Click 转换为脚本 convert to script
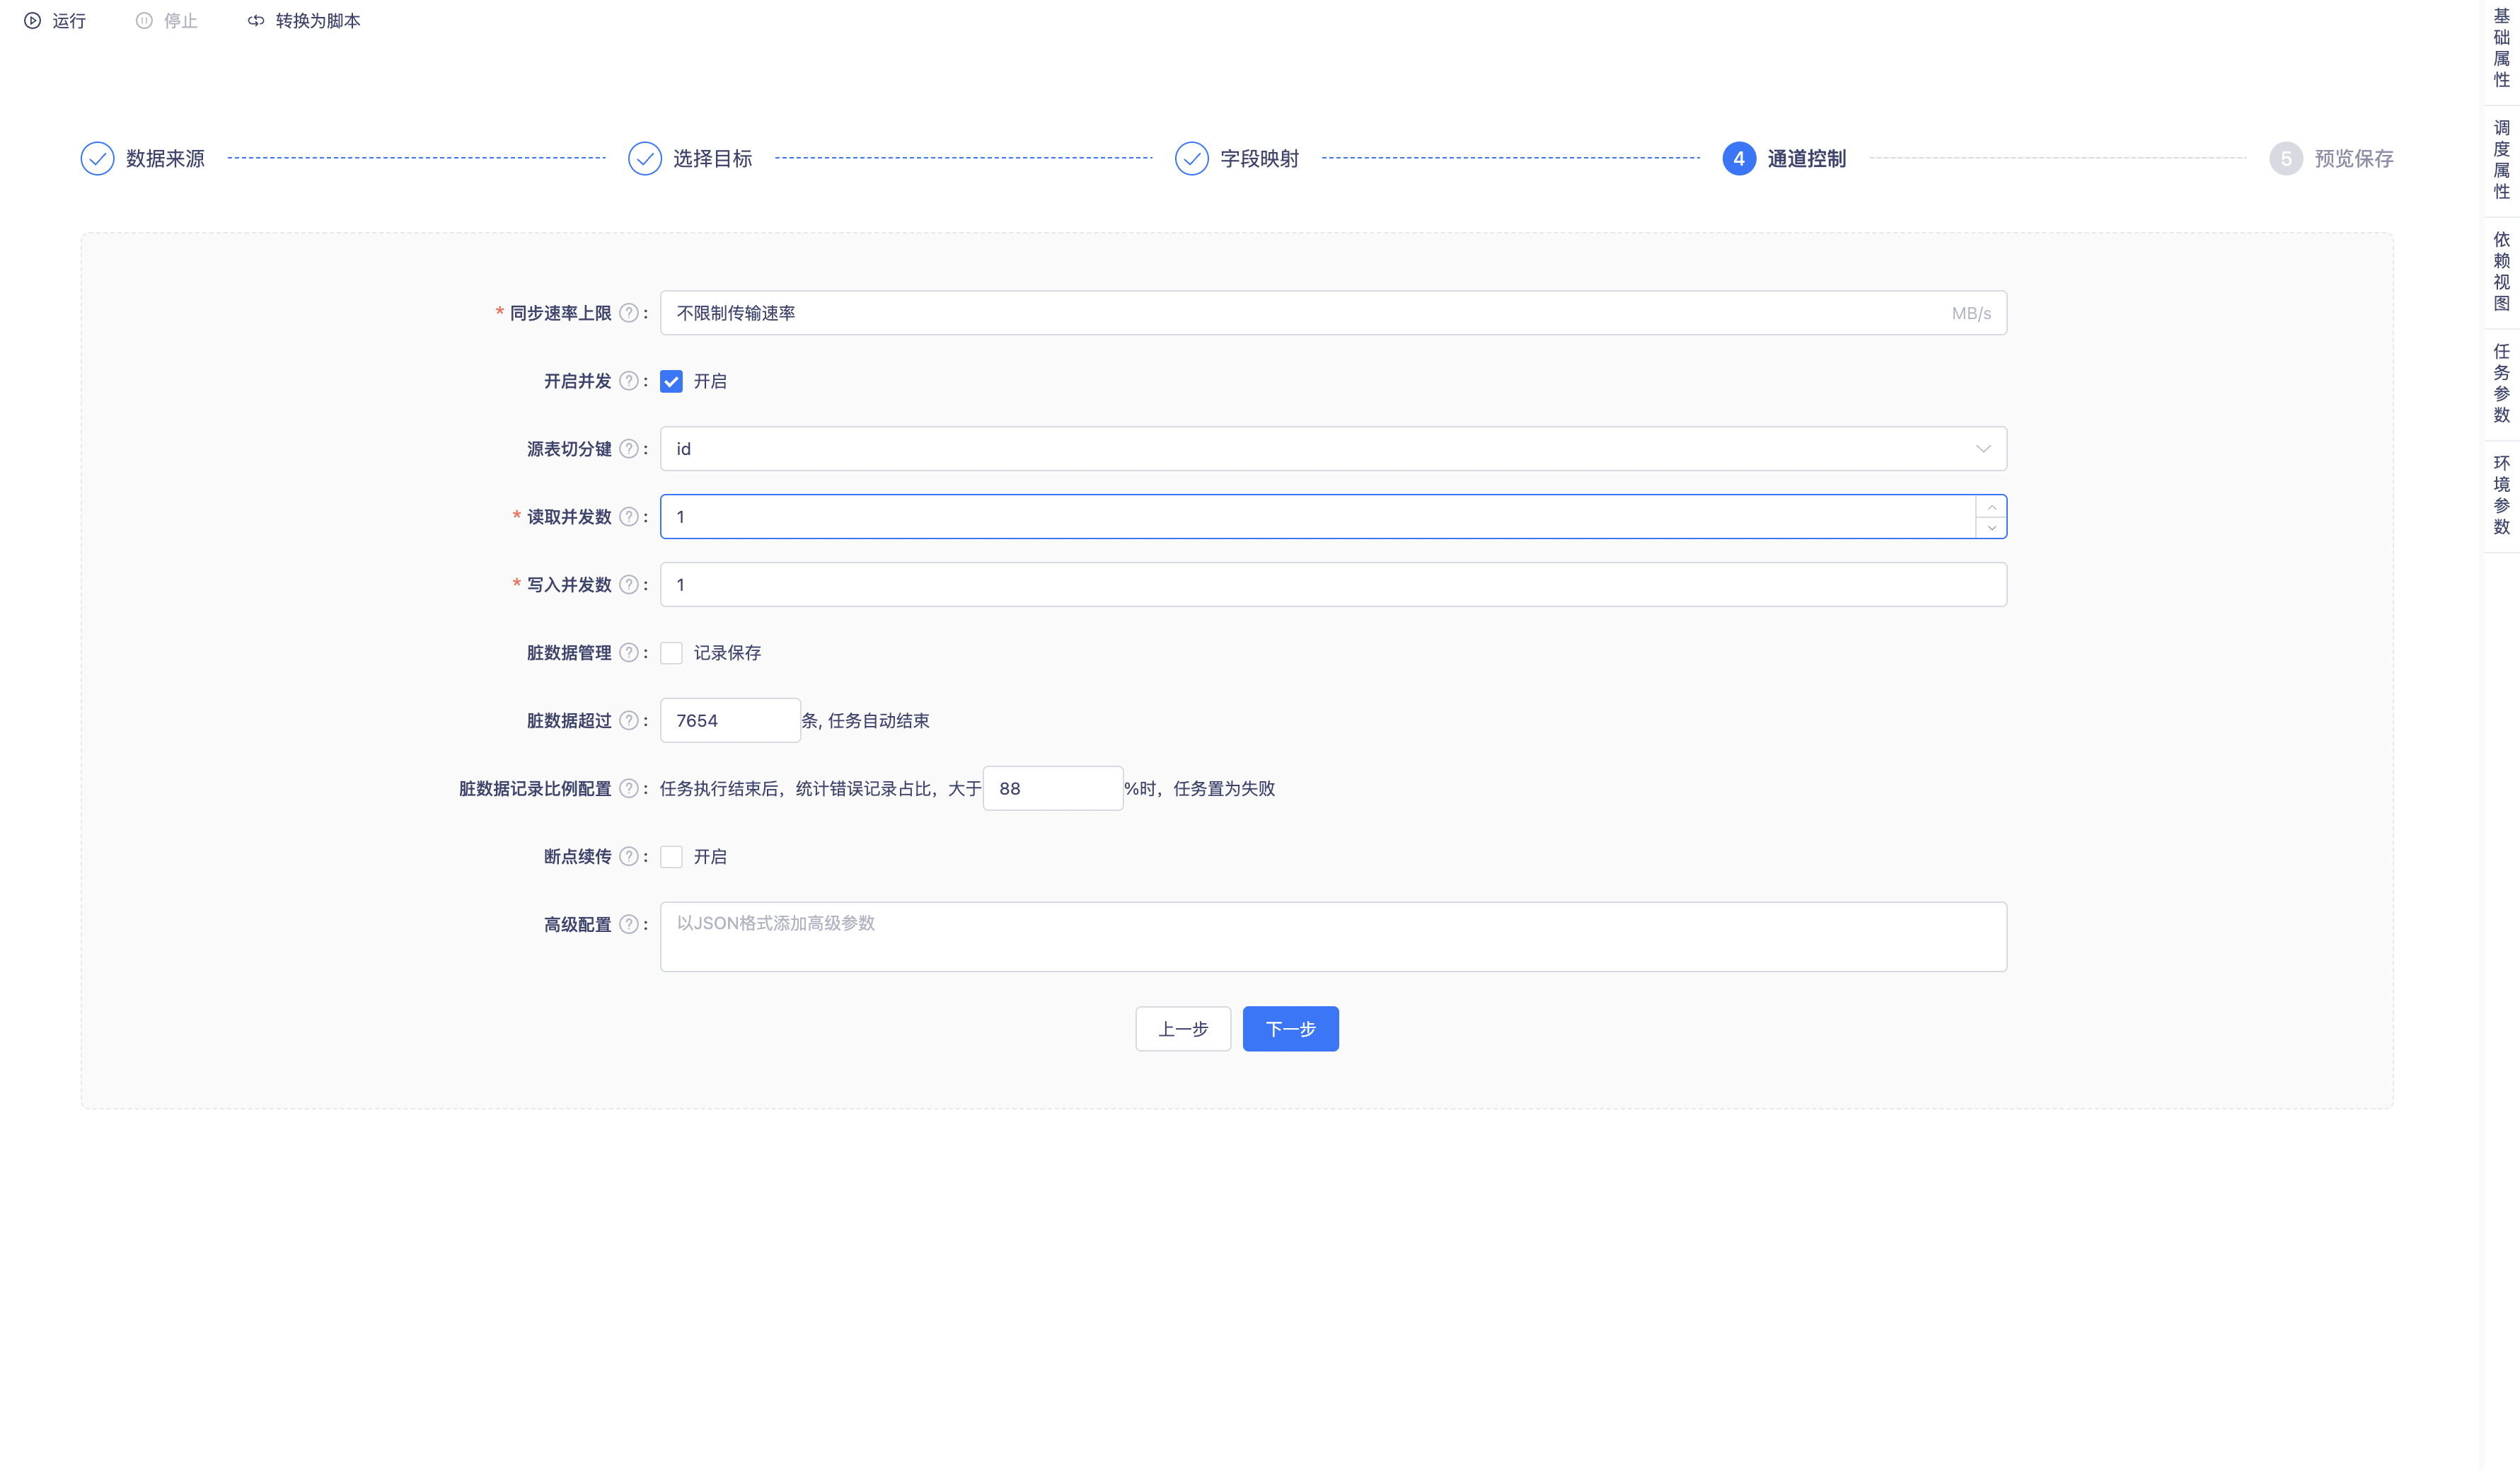This screenshot has width=2520, height=1469. point(304,21)
